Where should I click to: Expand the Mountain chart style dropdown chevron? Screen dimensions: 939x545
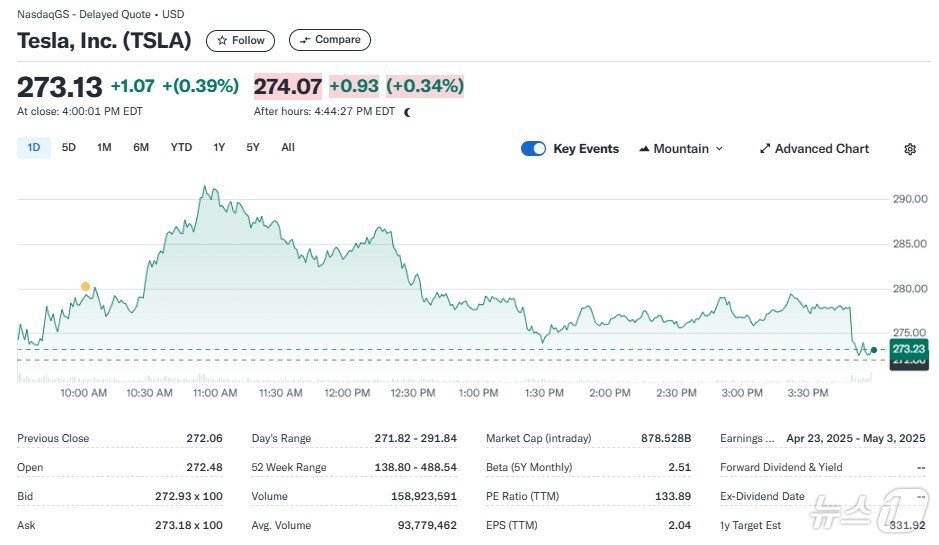coord(719,149)
